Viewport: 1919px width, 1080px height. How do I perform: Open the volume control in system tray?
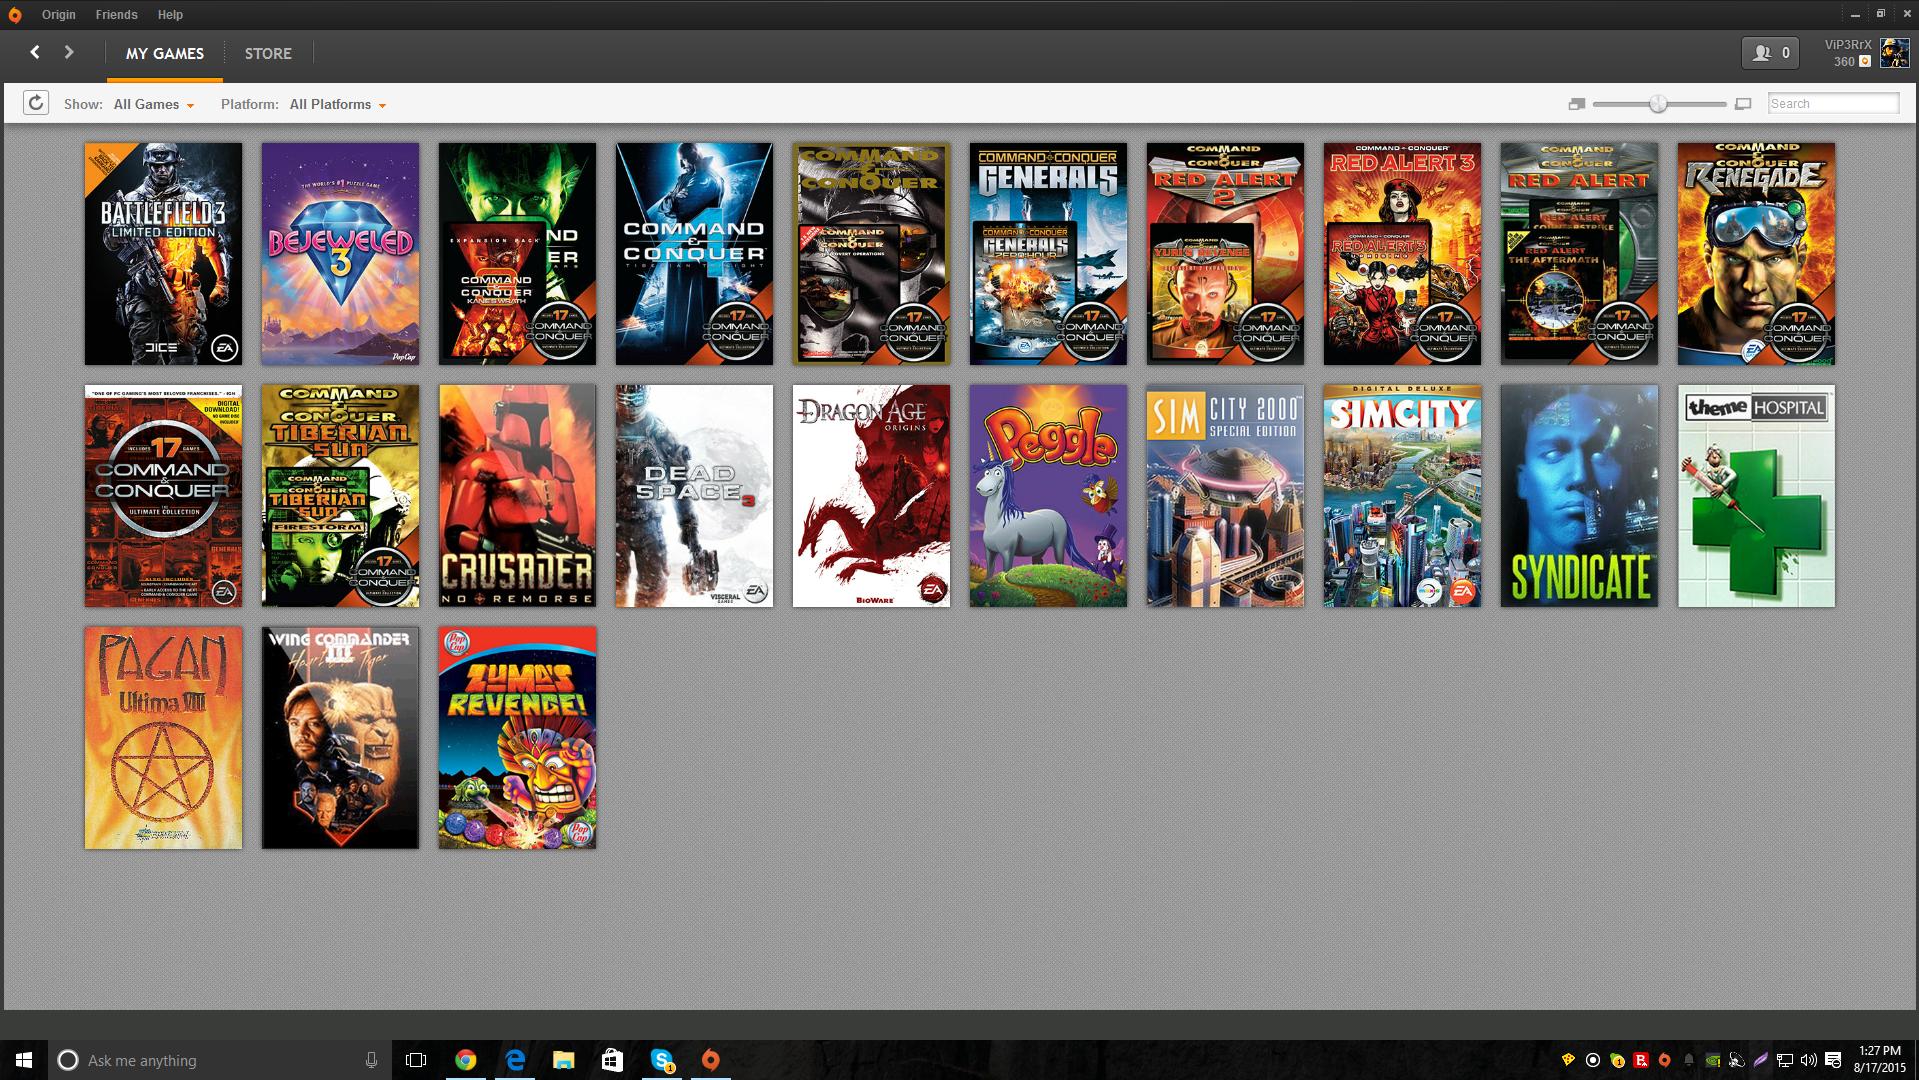point(1808,1060)
